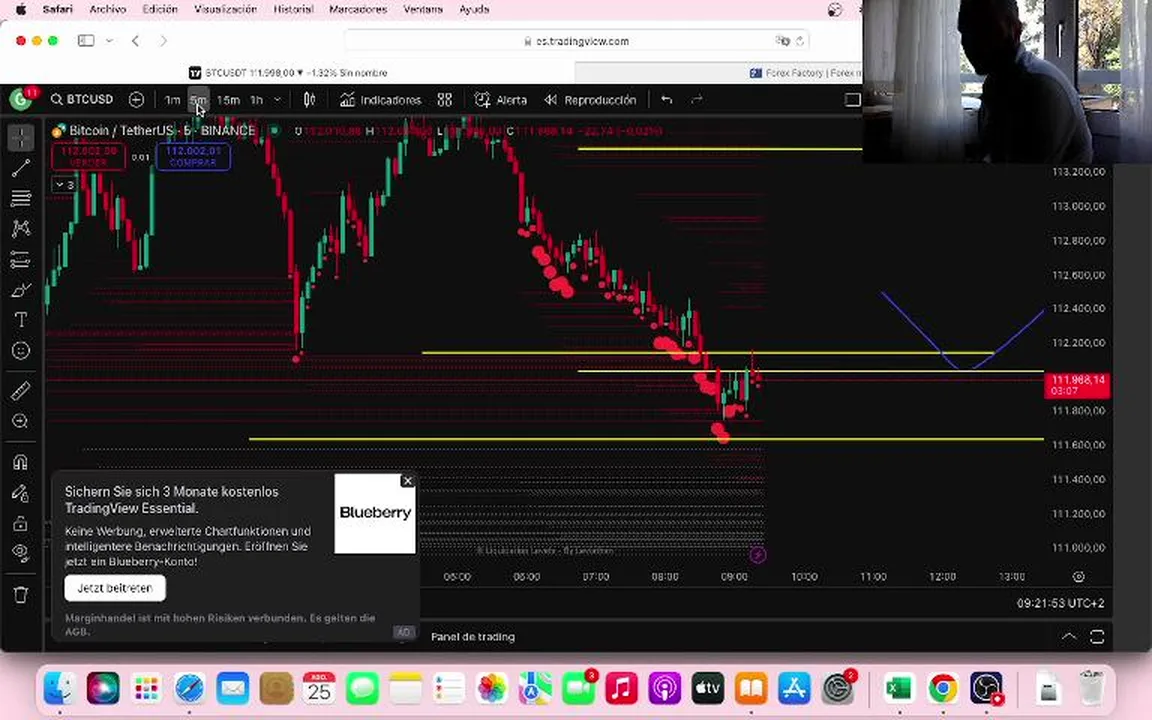Open the Archivo menu
The width and height of the screenshot is (1152, 720).
107,9
